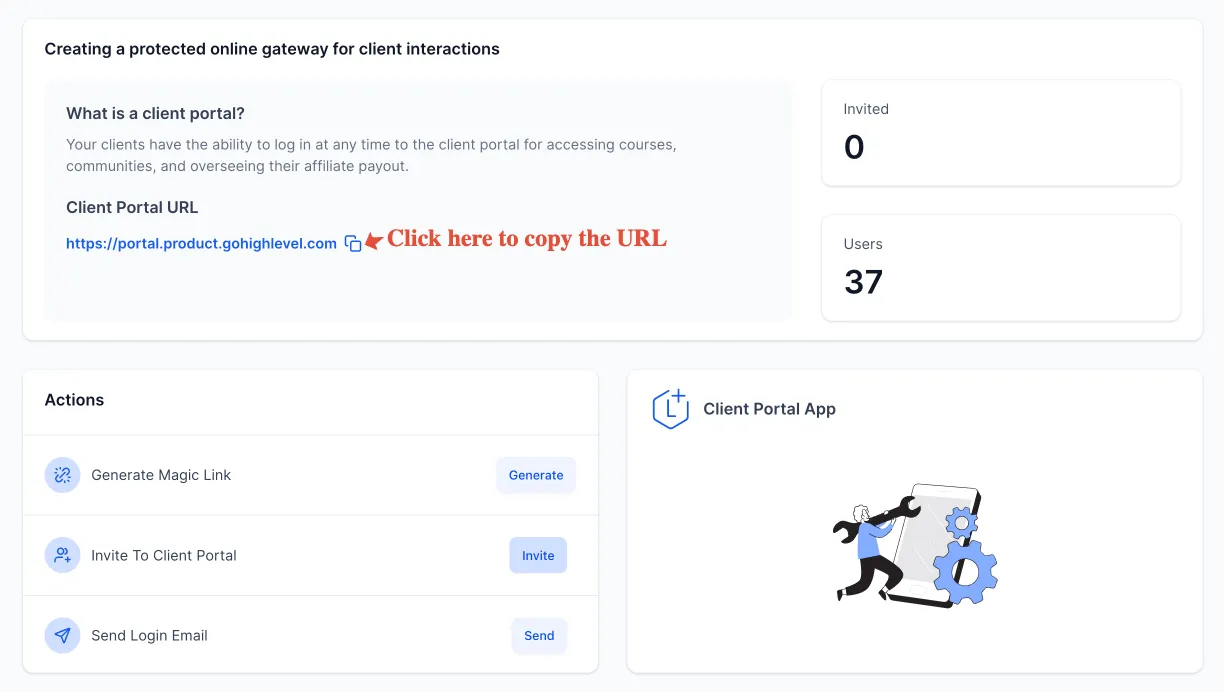Click the Send Login Email paper plane icon
1224x692 pixels.
pyautogui.click(x=62, y=635)
